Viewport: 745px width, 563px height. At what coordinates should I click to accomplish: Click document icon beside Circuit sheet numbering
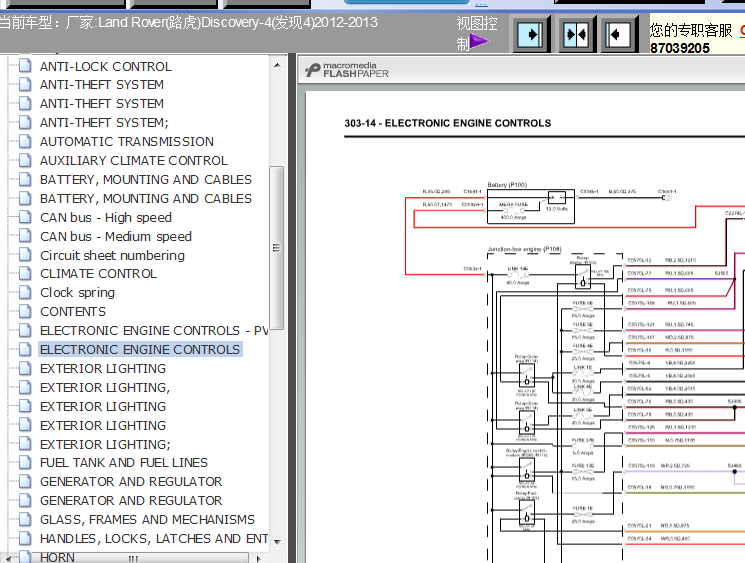click(25, 255)
